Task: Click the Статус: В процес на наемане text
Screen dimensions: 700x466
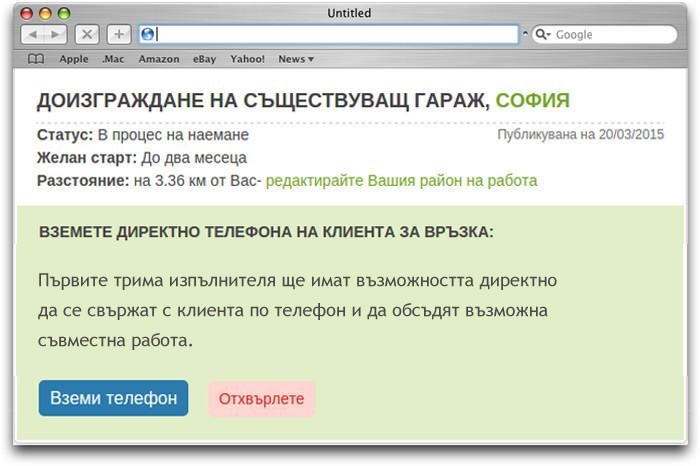Action: click(x=143, y=135)
